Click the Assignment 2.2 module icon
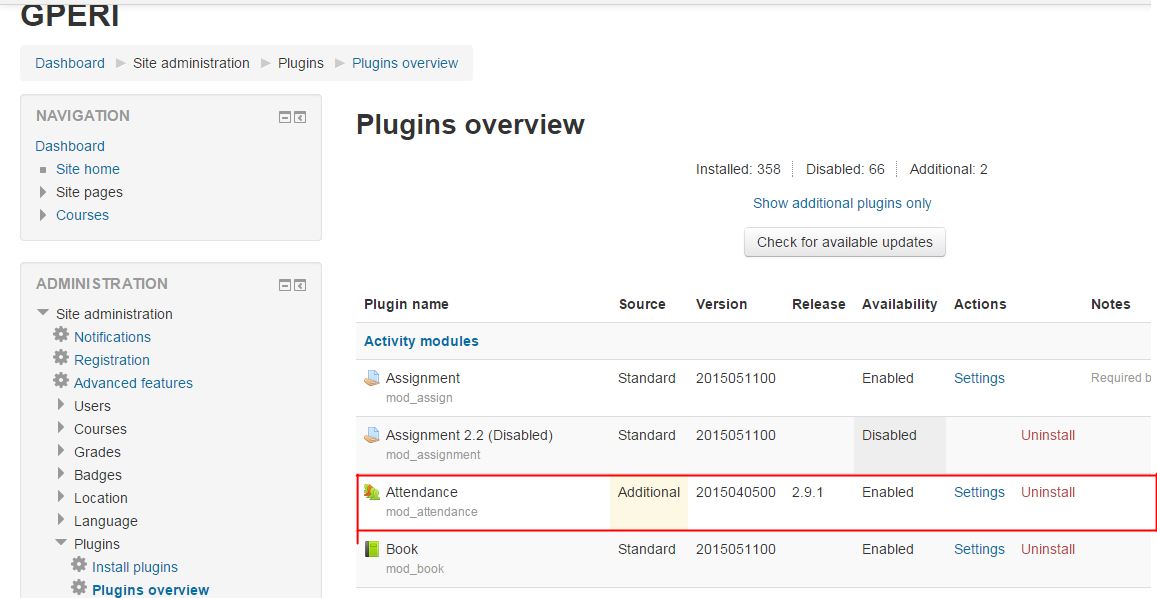The width and height of the screenshot is (1157, 598). click(372, 436)
